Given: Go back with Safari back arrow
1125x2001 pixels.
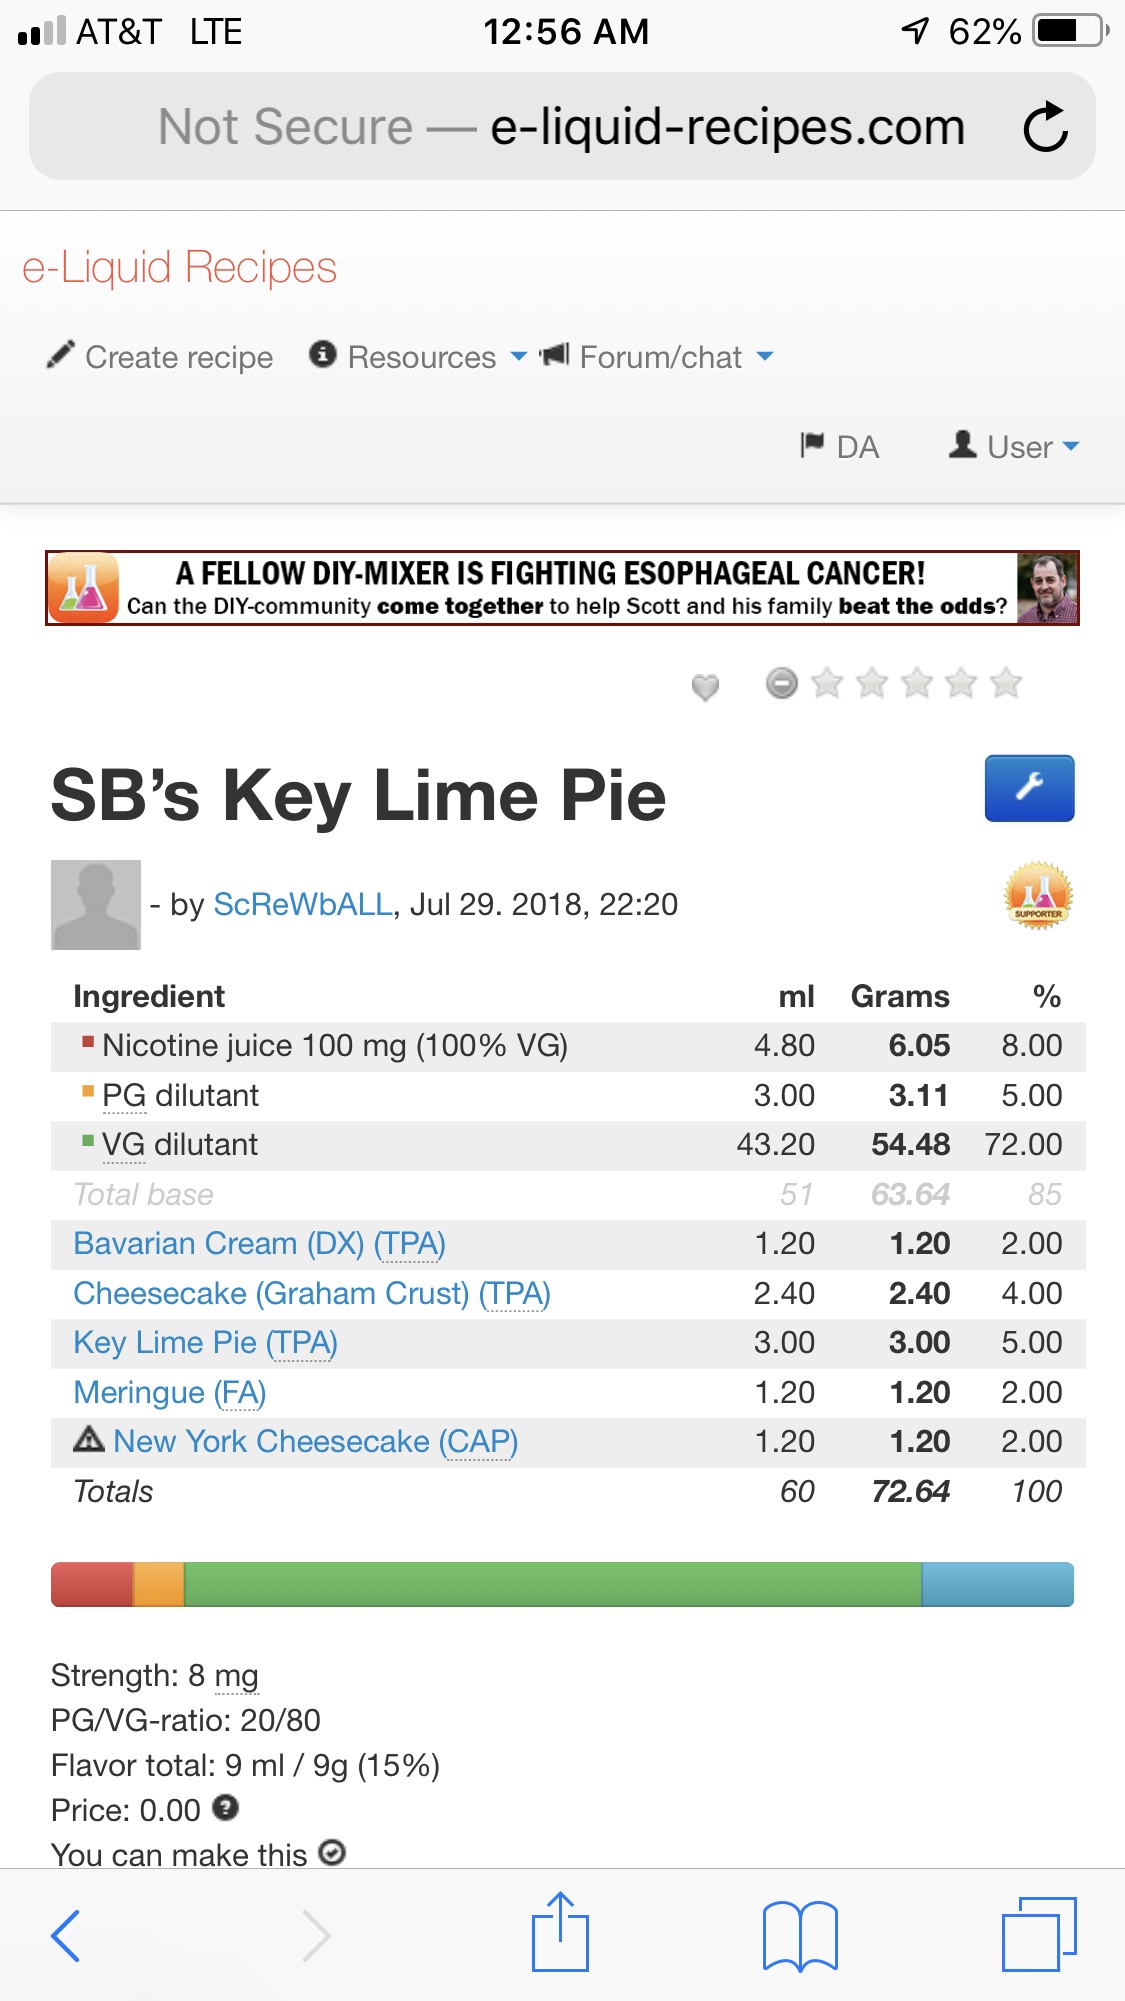Looking at the screenshot, I should pyautogui.click(x=66, y=1935).
